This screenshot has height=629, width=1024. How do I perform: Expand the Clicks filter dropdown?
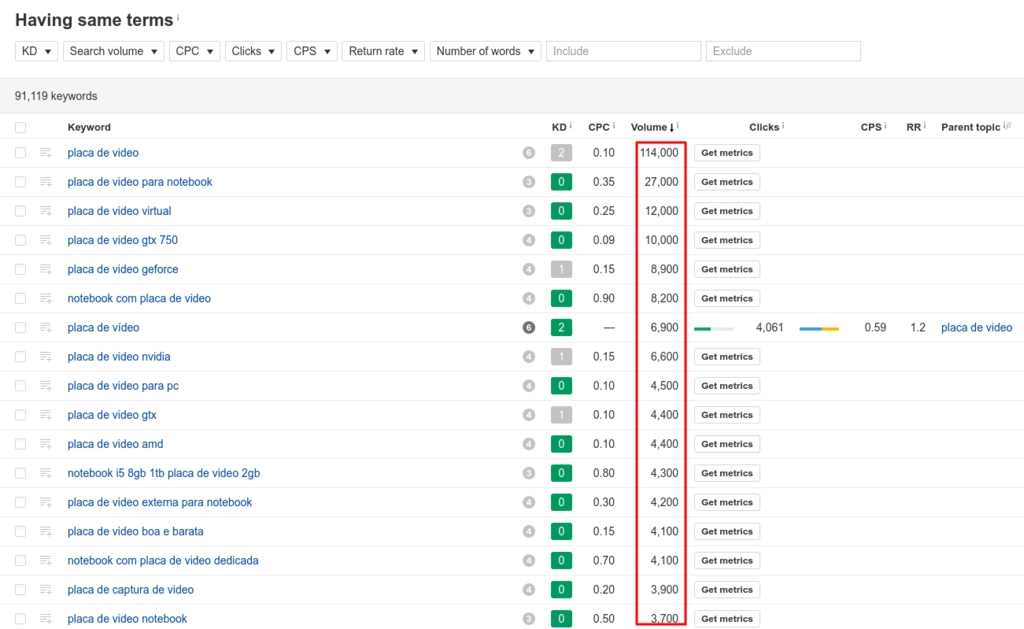253,51
